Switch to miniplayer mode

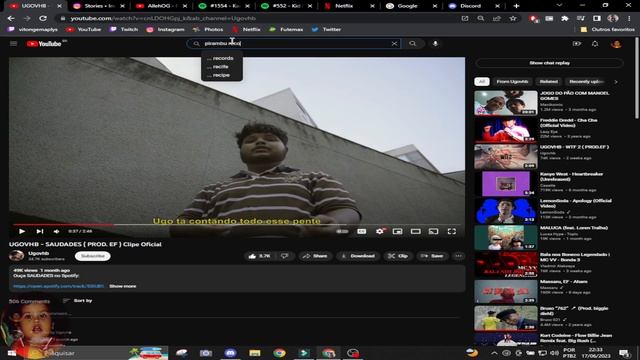pos(398,231)
